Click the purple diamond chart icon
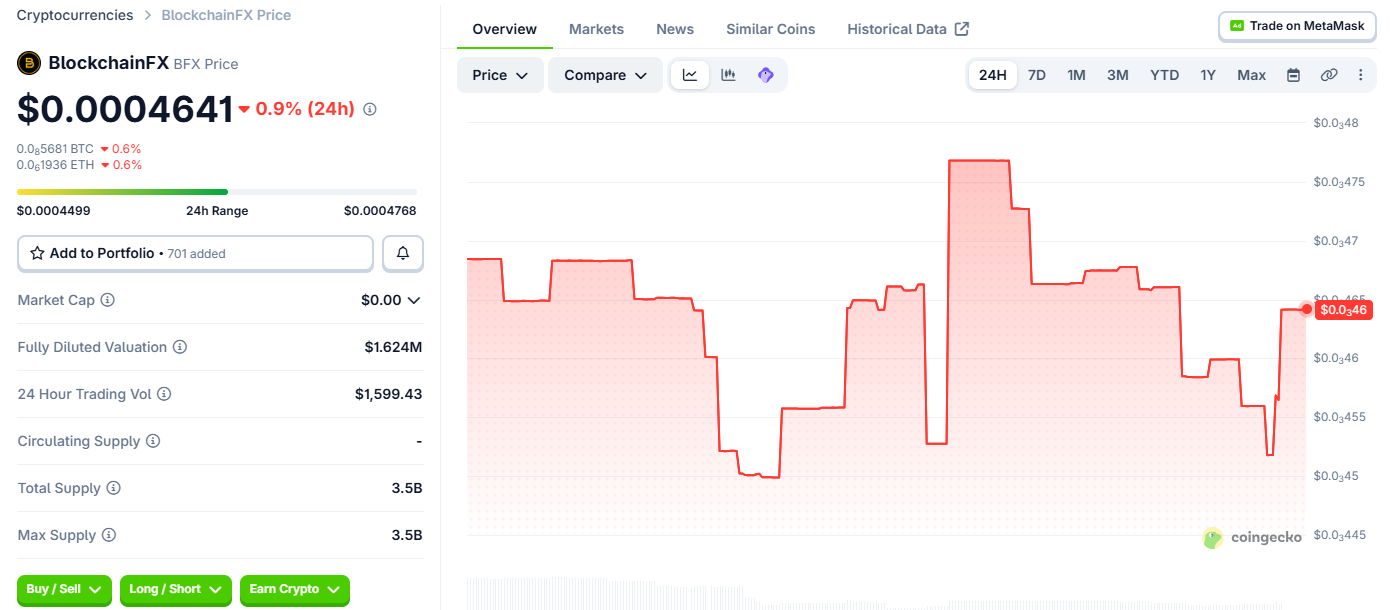Image resolution: width=1390 pixels, height=610 pixels. (x=766, y=75)
